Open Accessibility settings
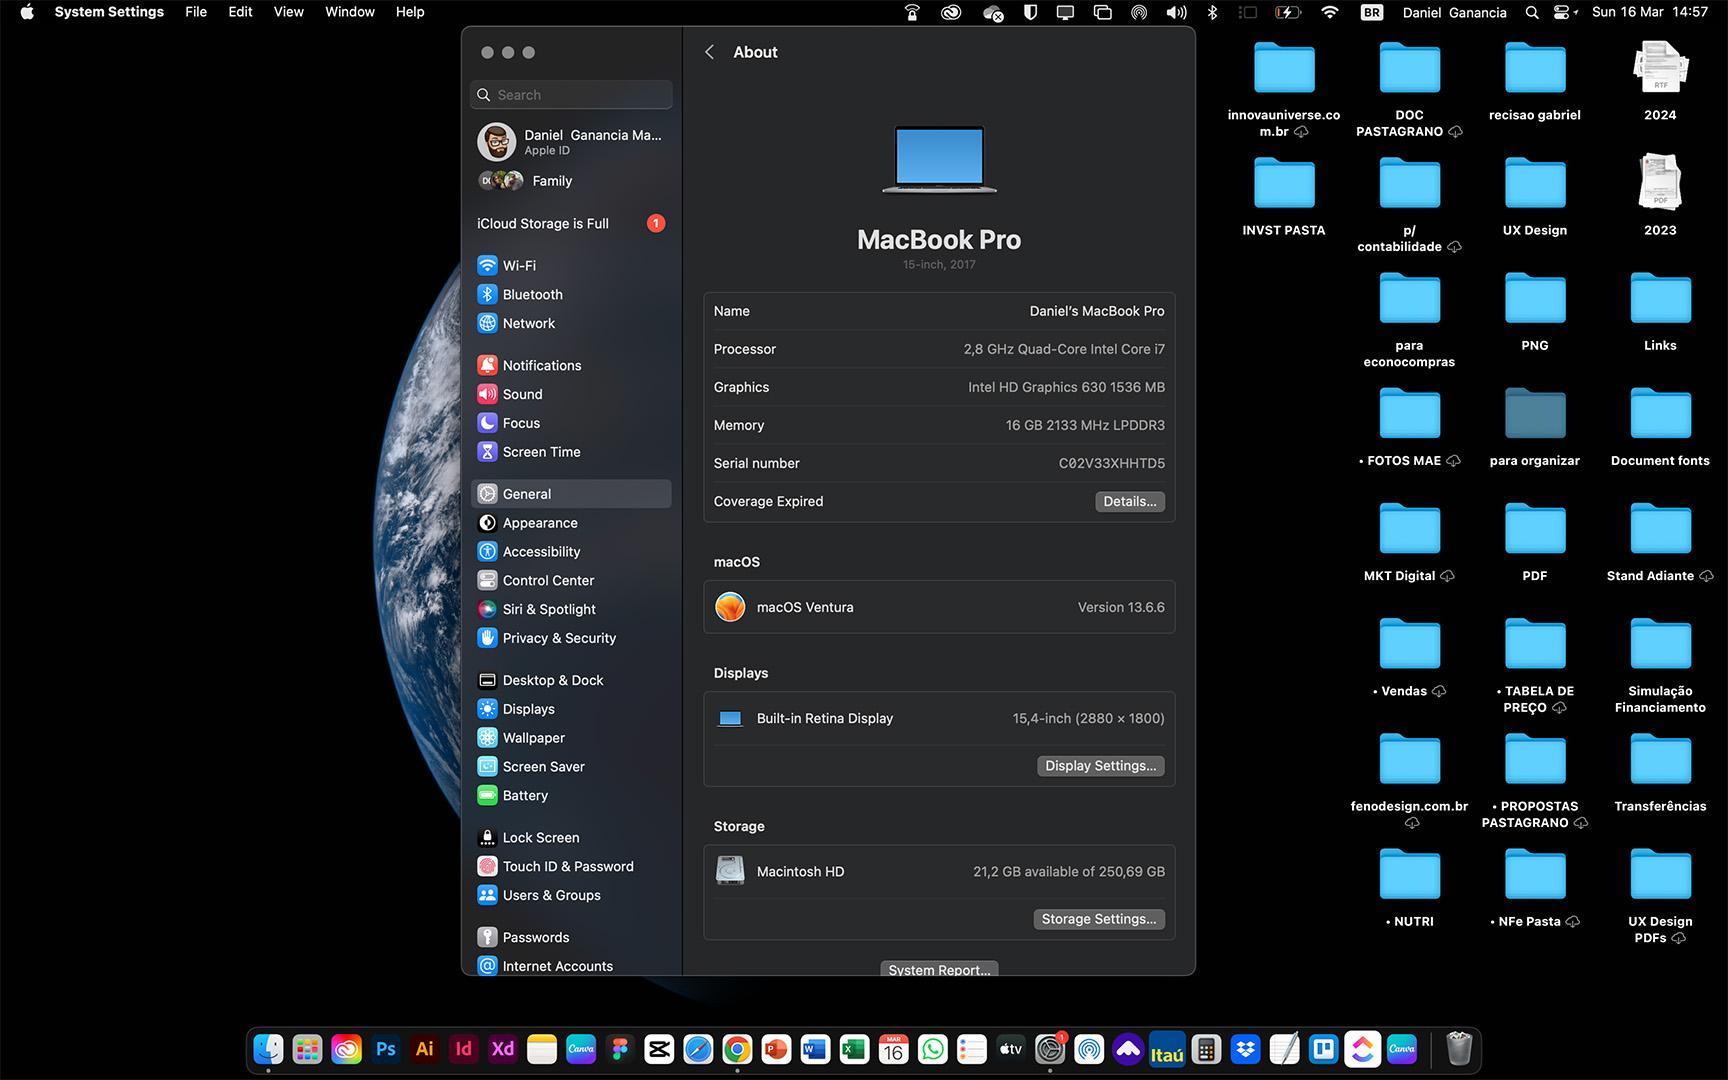 coord(571,552)
